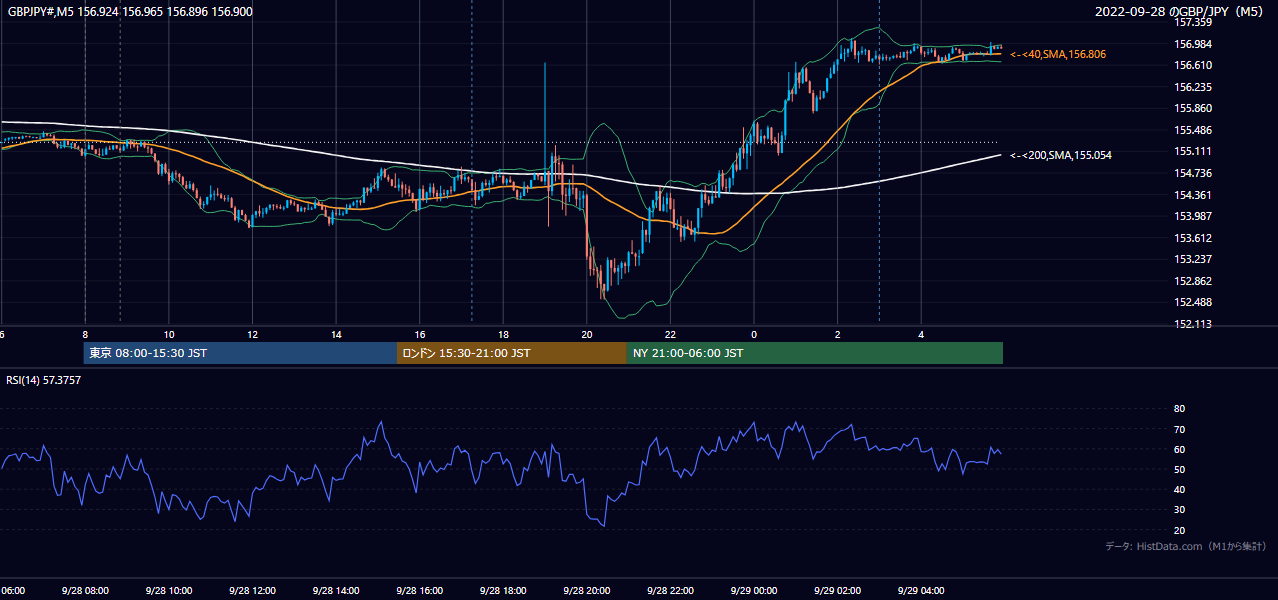Click price axis label 152.862

coord(1194,281)
